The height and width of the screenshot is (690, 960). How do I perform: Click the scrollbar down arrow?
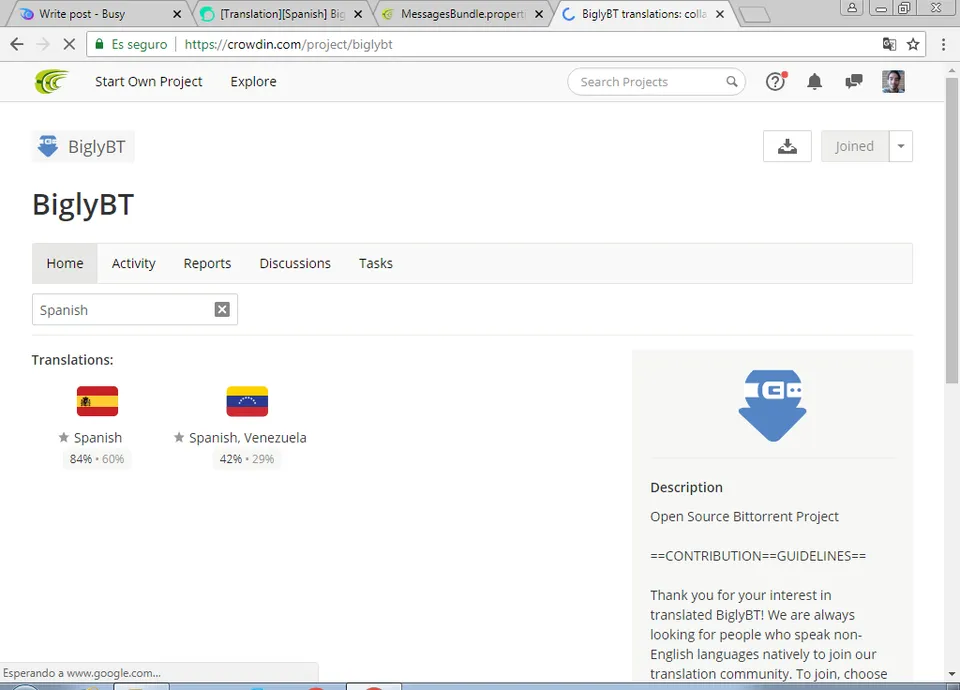pyautogui.click(x=951, y=674)
